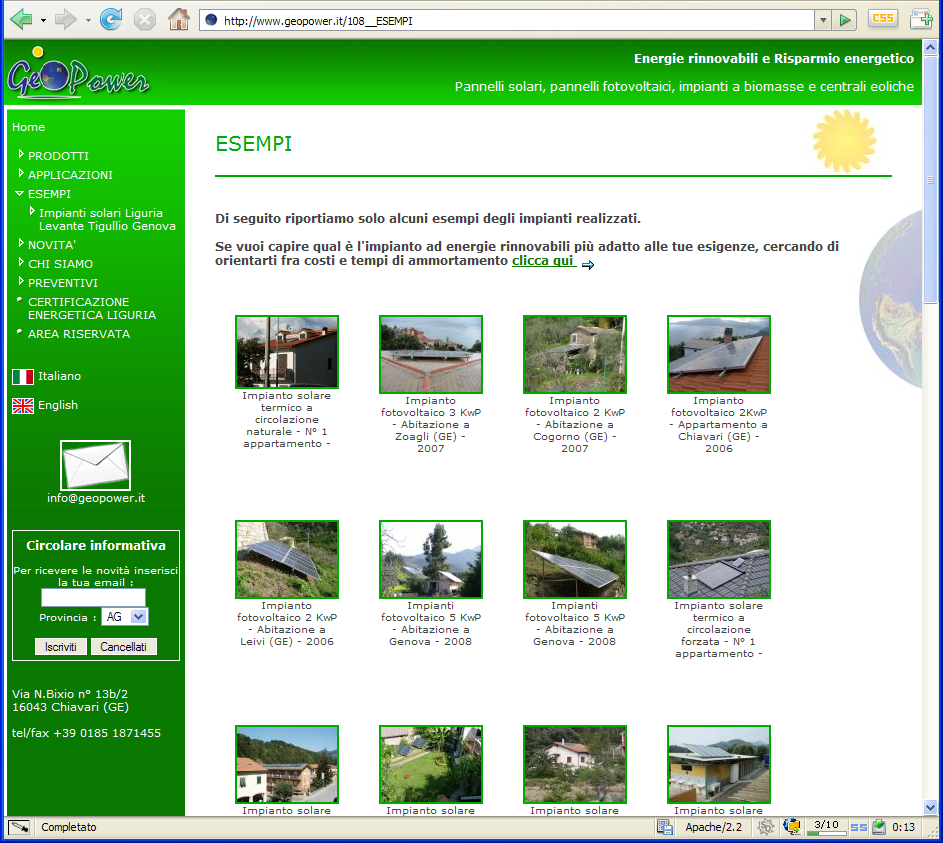Screen dimensions: 943x843
Task: Click the GeoPower logo
Action: click(78, 75)
